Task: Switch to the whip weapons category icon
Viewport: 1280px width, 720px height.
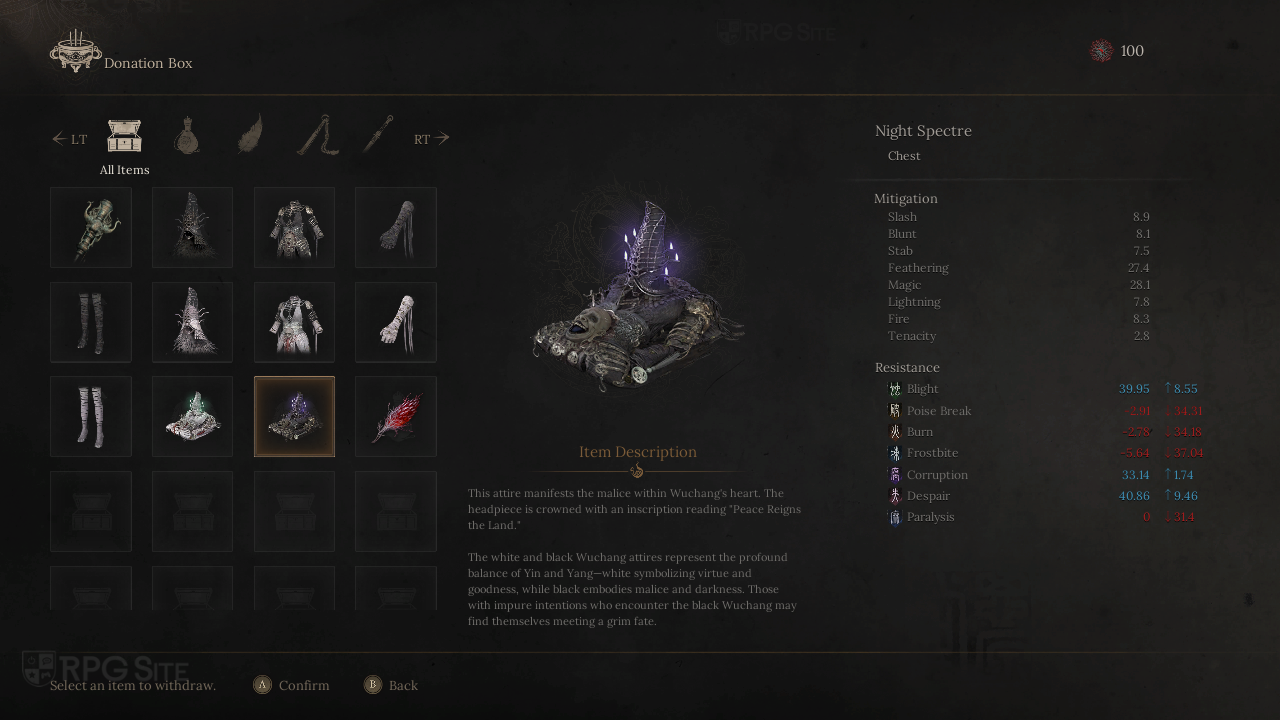Action: (316, 135)
